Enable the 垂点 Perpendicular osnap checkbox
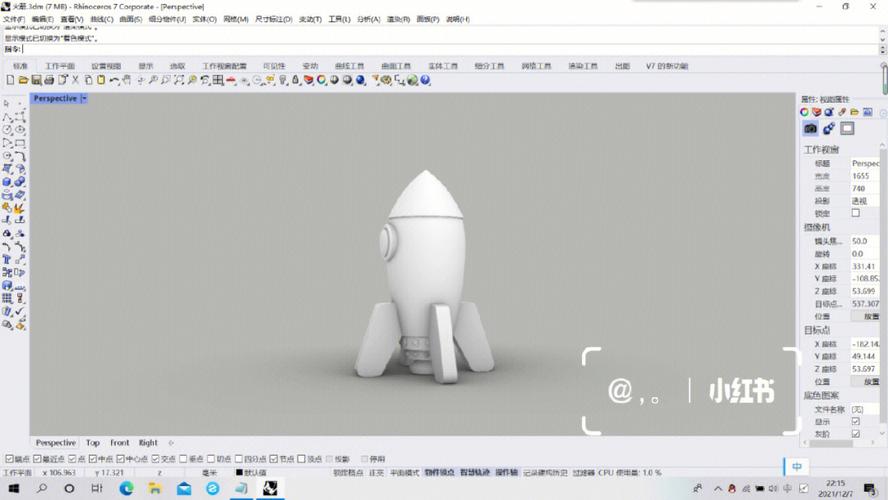 183,459
